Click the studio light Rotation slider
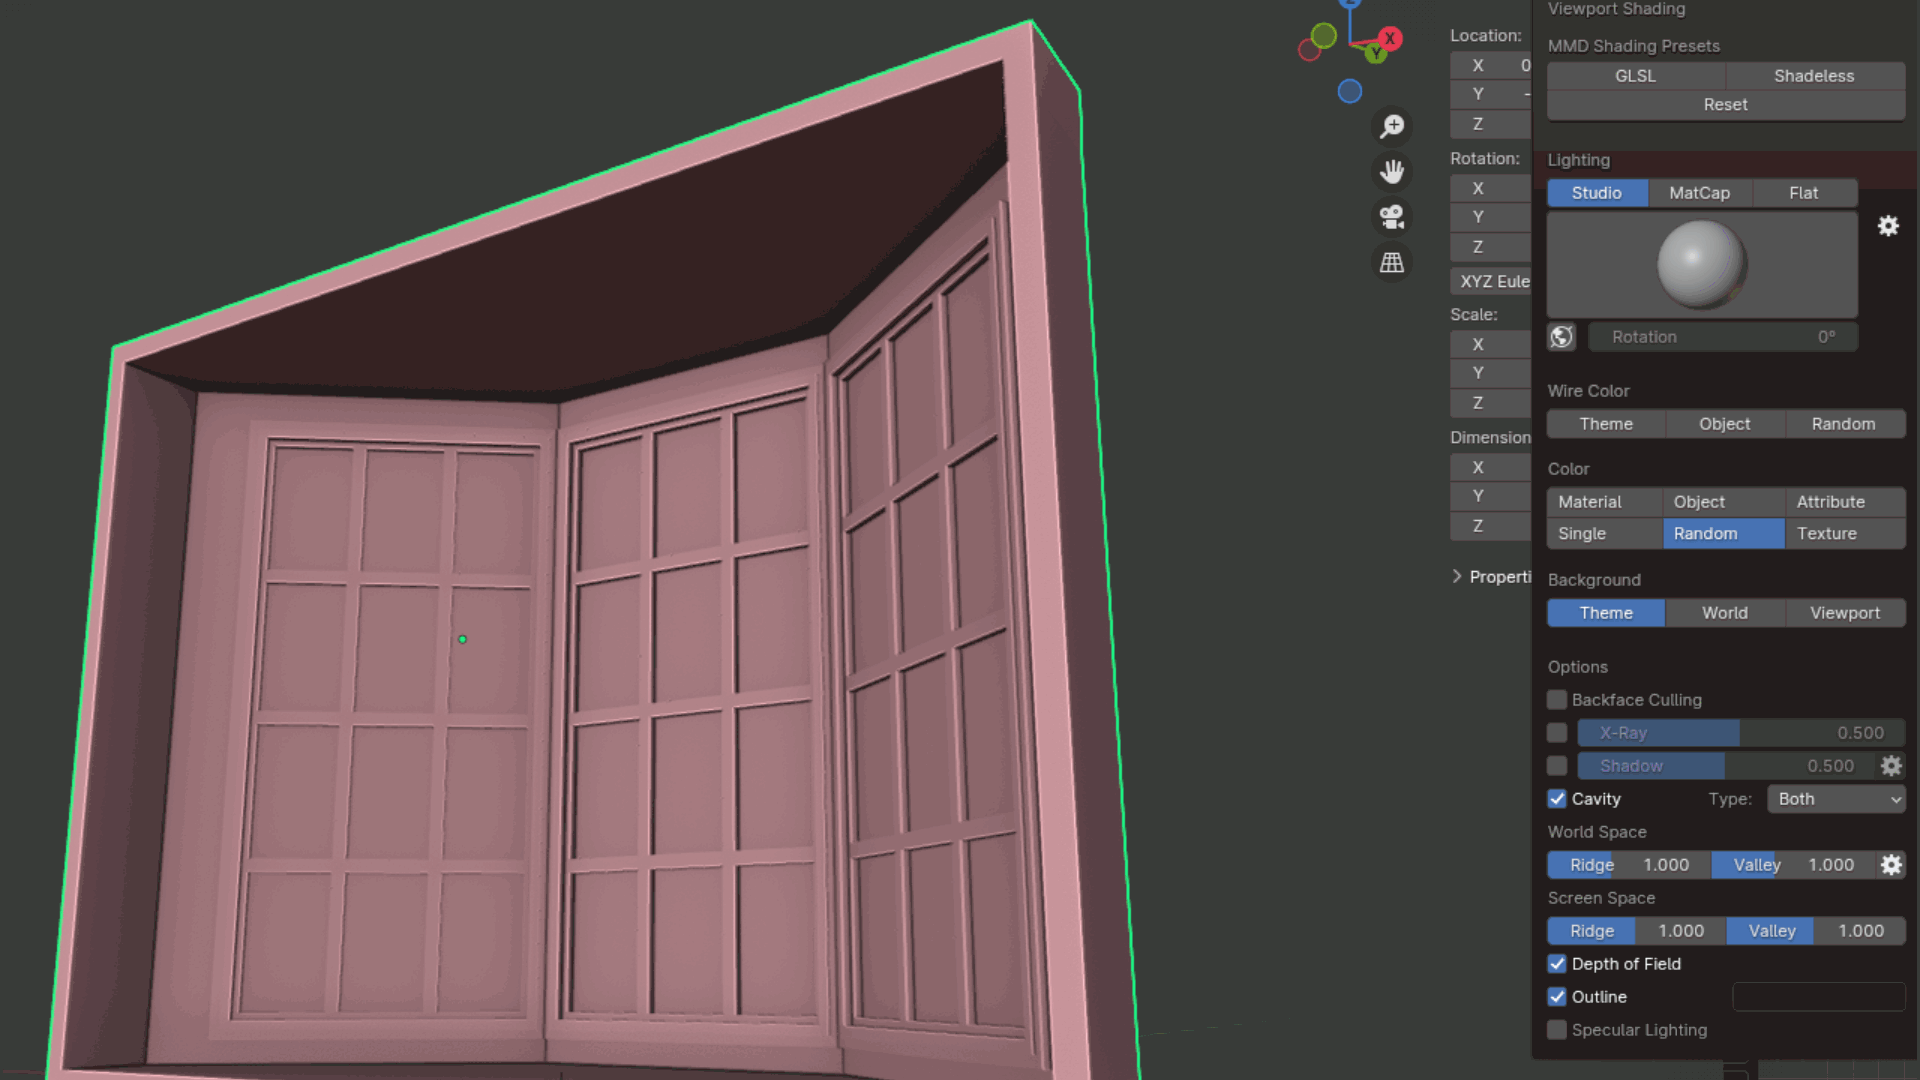Screen dimensions: 1920x1080 click(x=1722, y=337)
